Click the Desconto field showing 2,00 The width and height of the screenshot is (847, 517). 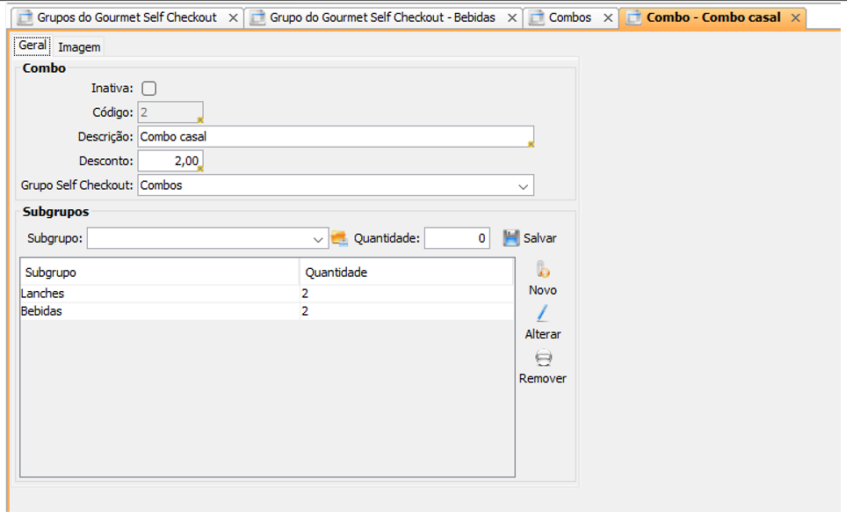point(170,161)
